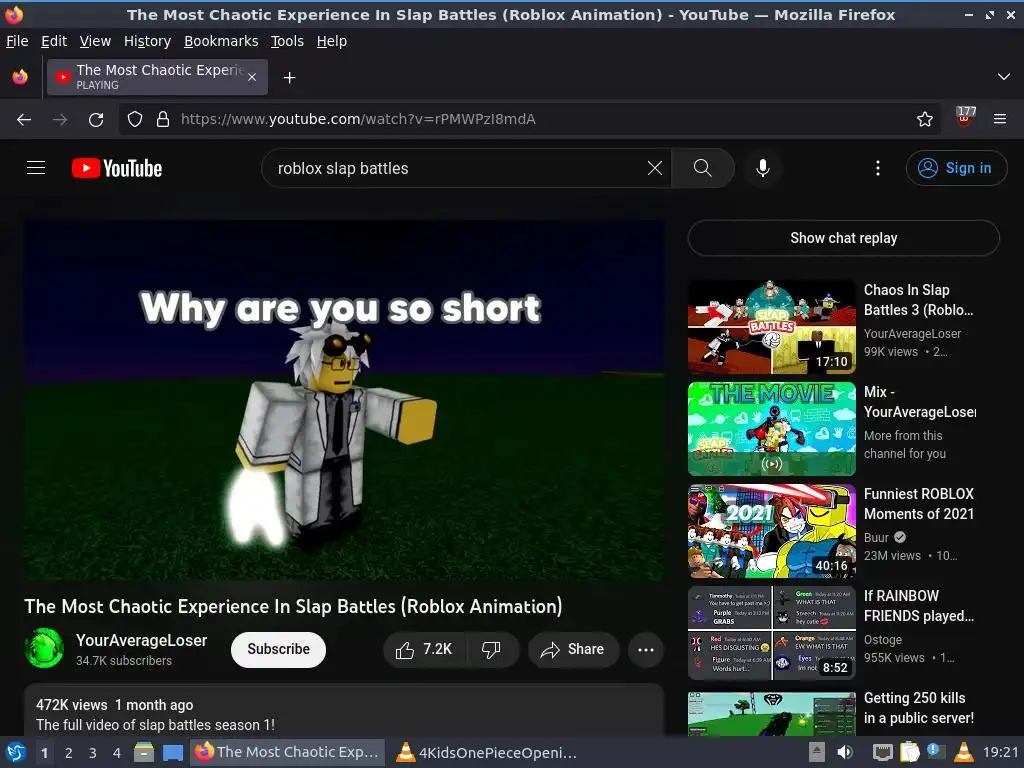The image size is (1024, 768).
Task: Open the Tools menu
Action: click(287, 41)
